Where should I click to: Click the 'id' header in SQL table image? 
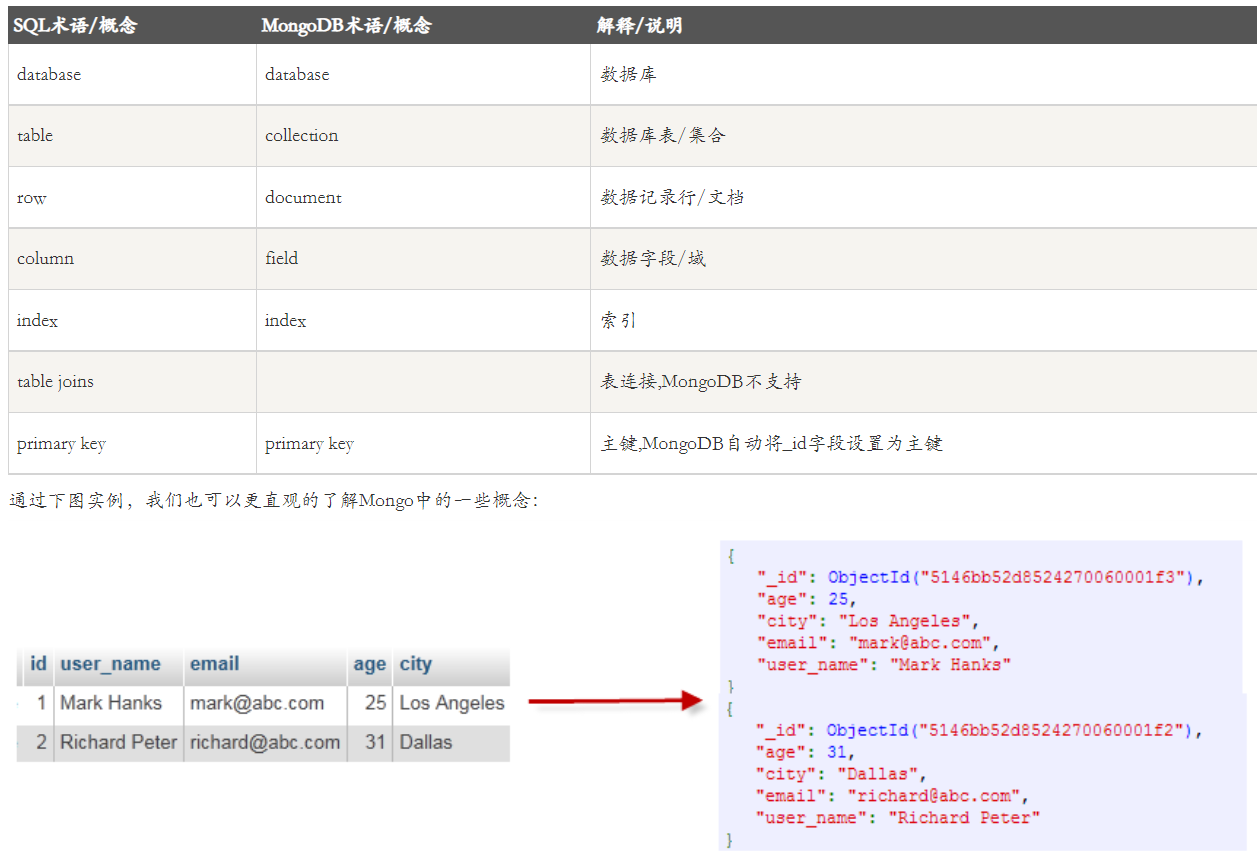(x=38, y=664)
